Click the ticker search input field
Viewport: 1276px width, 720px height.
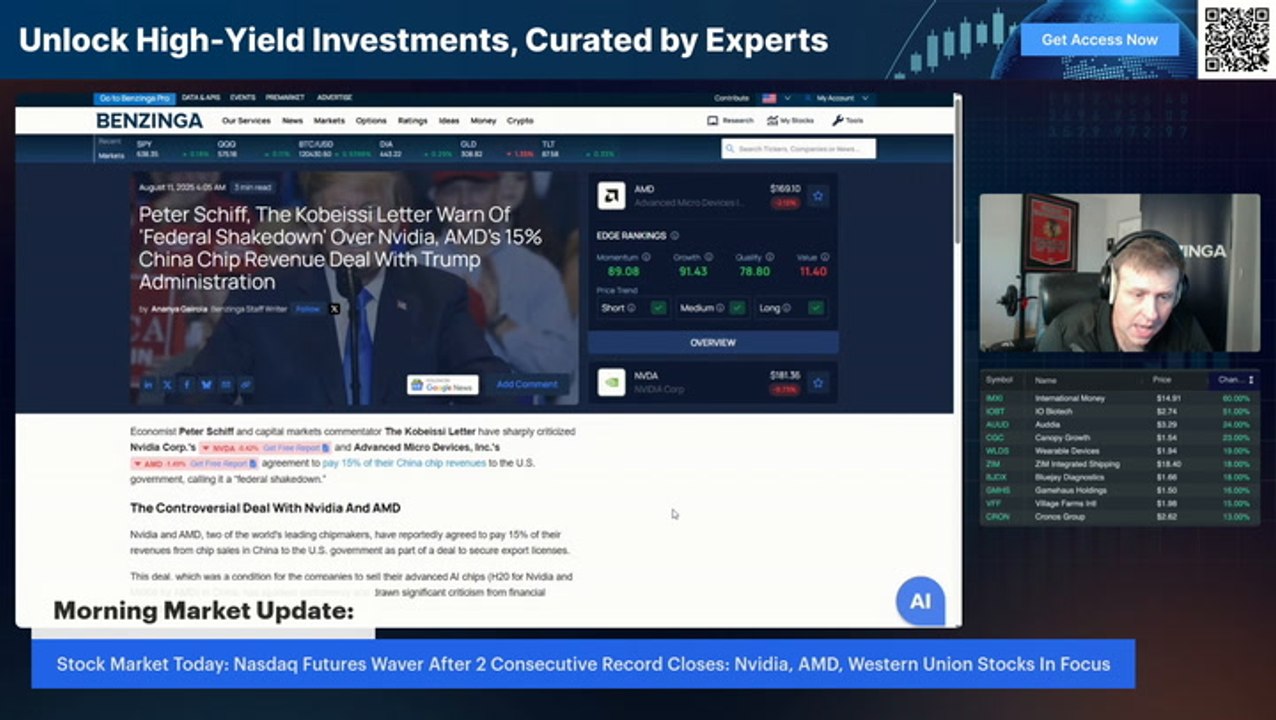799,149
